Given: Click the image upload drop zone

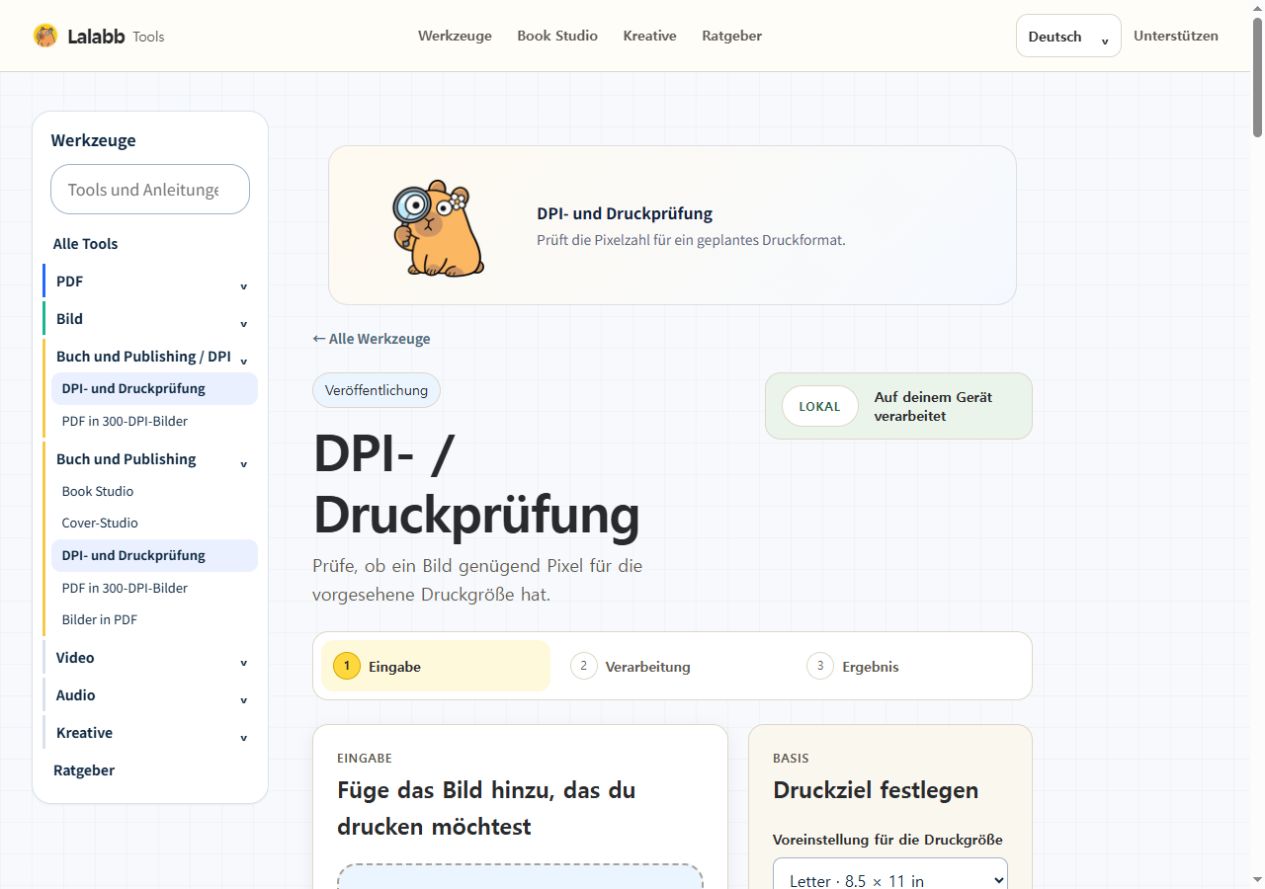Looking at the screenshot, I should click(x=520, y=876).
